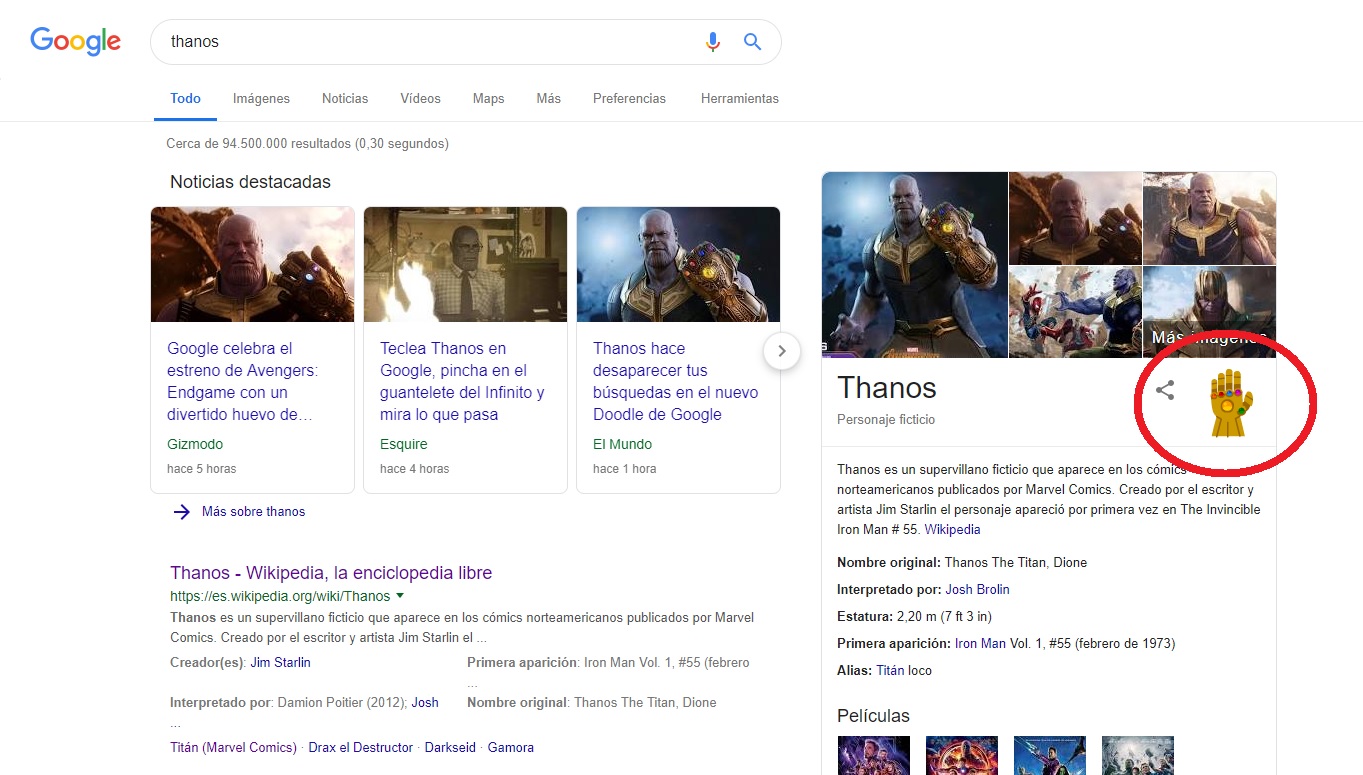Open the Gizmodo news article headline

(x=242, y=381)
